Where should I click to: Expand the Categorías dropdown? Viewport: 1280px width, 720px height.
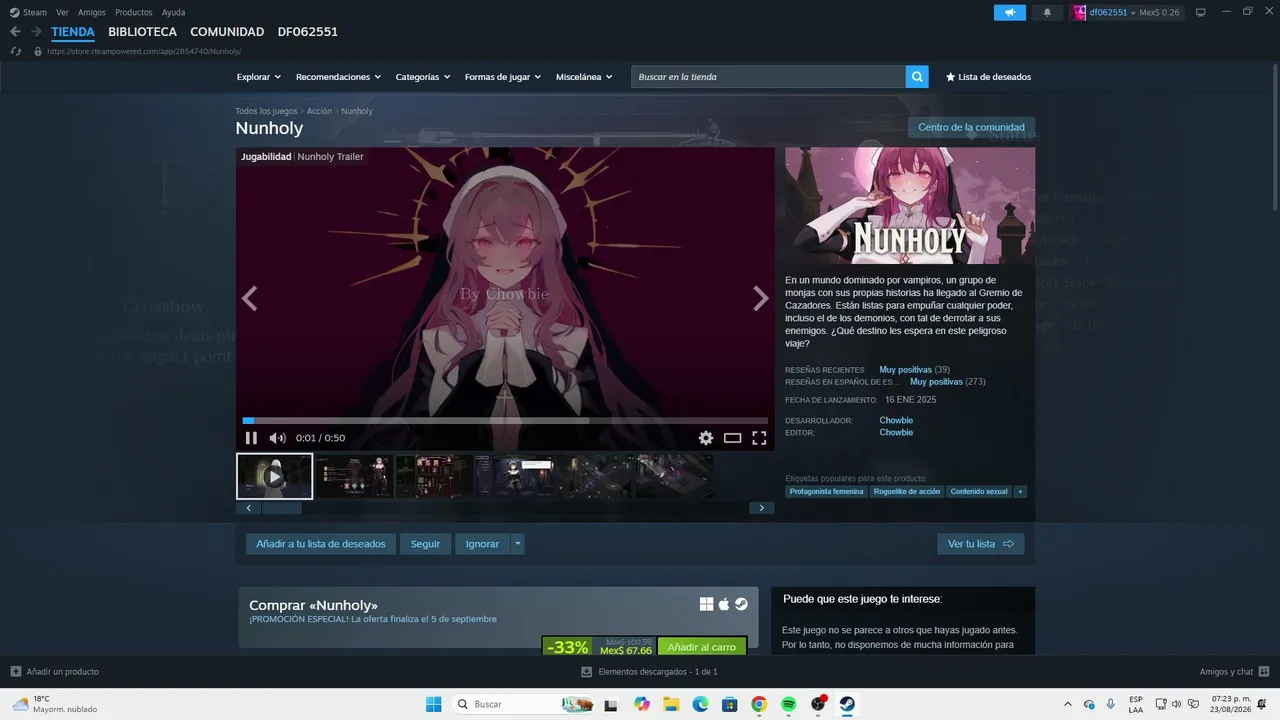click(x=423, y=77)
